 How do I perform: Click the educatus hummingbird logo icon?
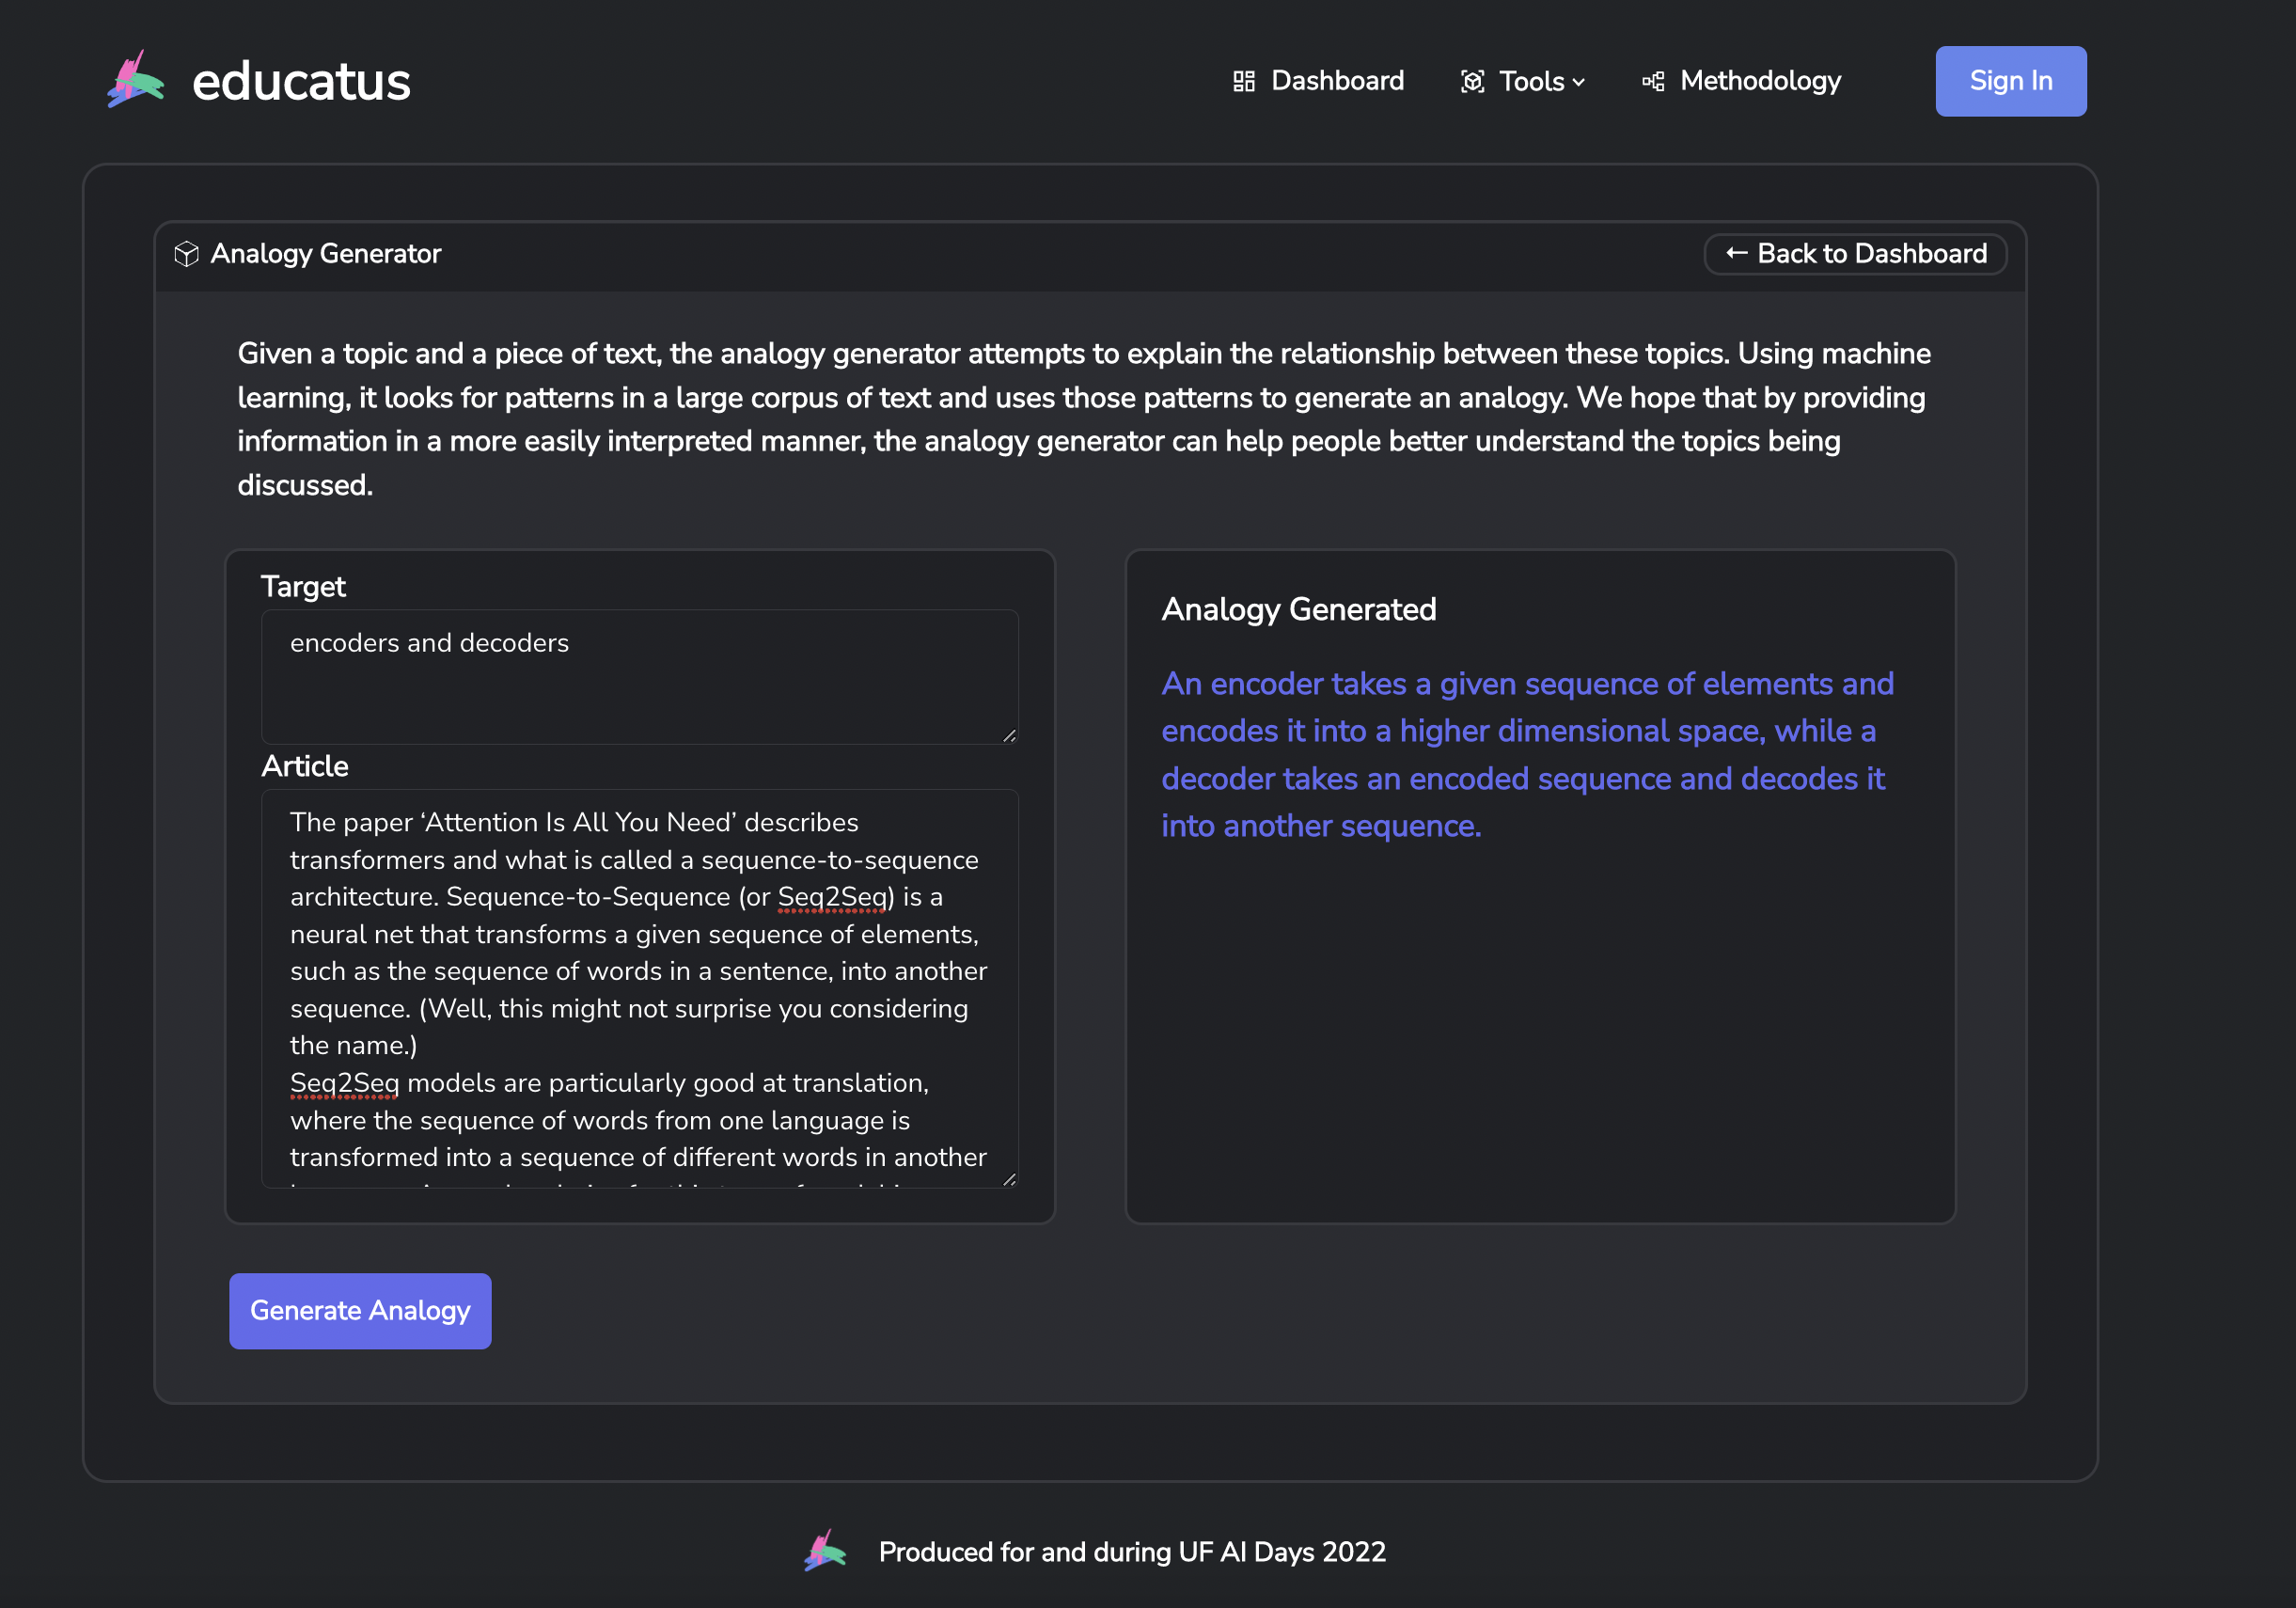pyautogui.click(x=136, y=80)
